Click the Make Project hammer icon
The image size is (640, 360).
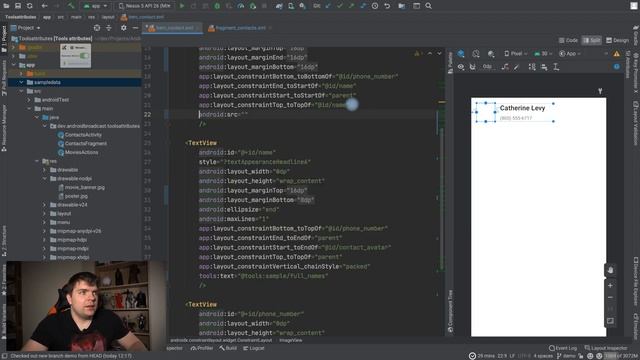[x=71, y=6]
